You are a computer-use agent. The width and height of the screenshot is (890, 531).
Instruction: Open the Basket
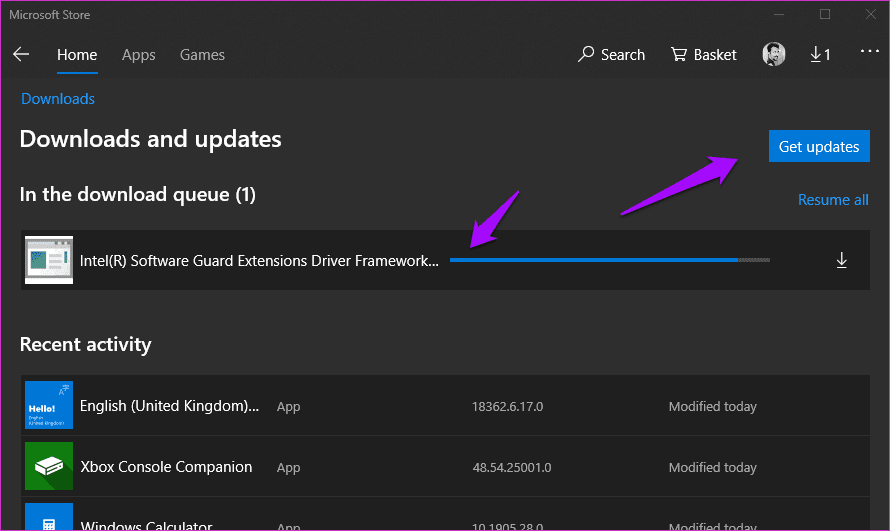point(704,54)
